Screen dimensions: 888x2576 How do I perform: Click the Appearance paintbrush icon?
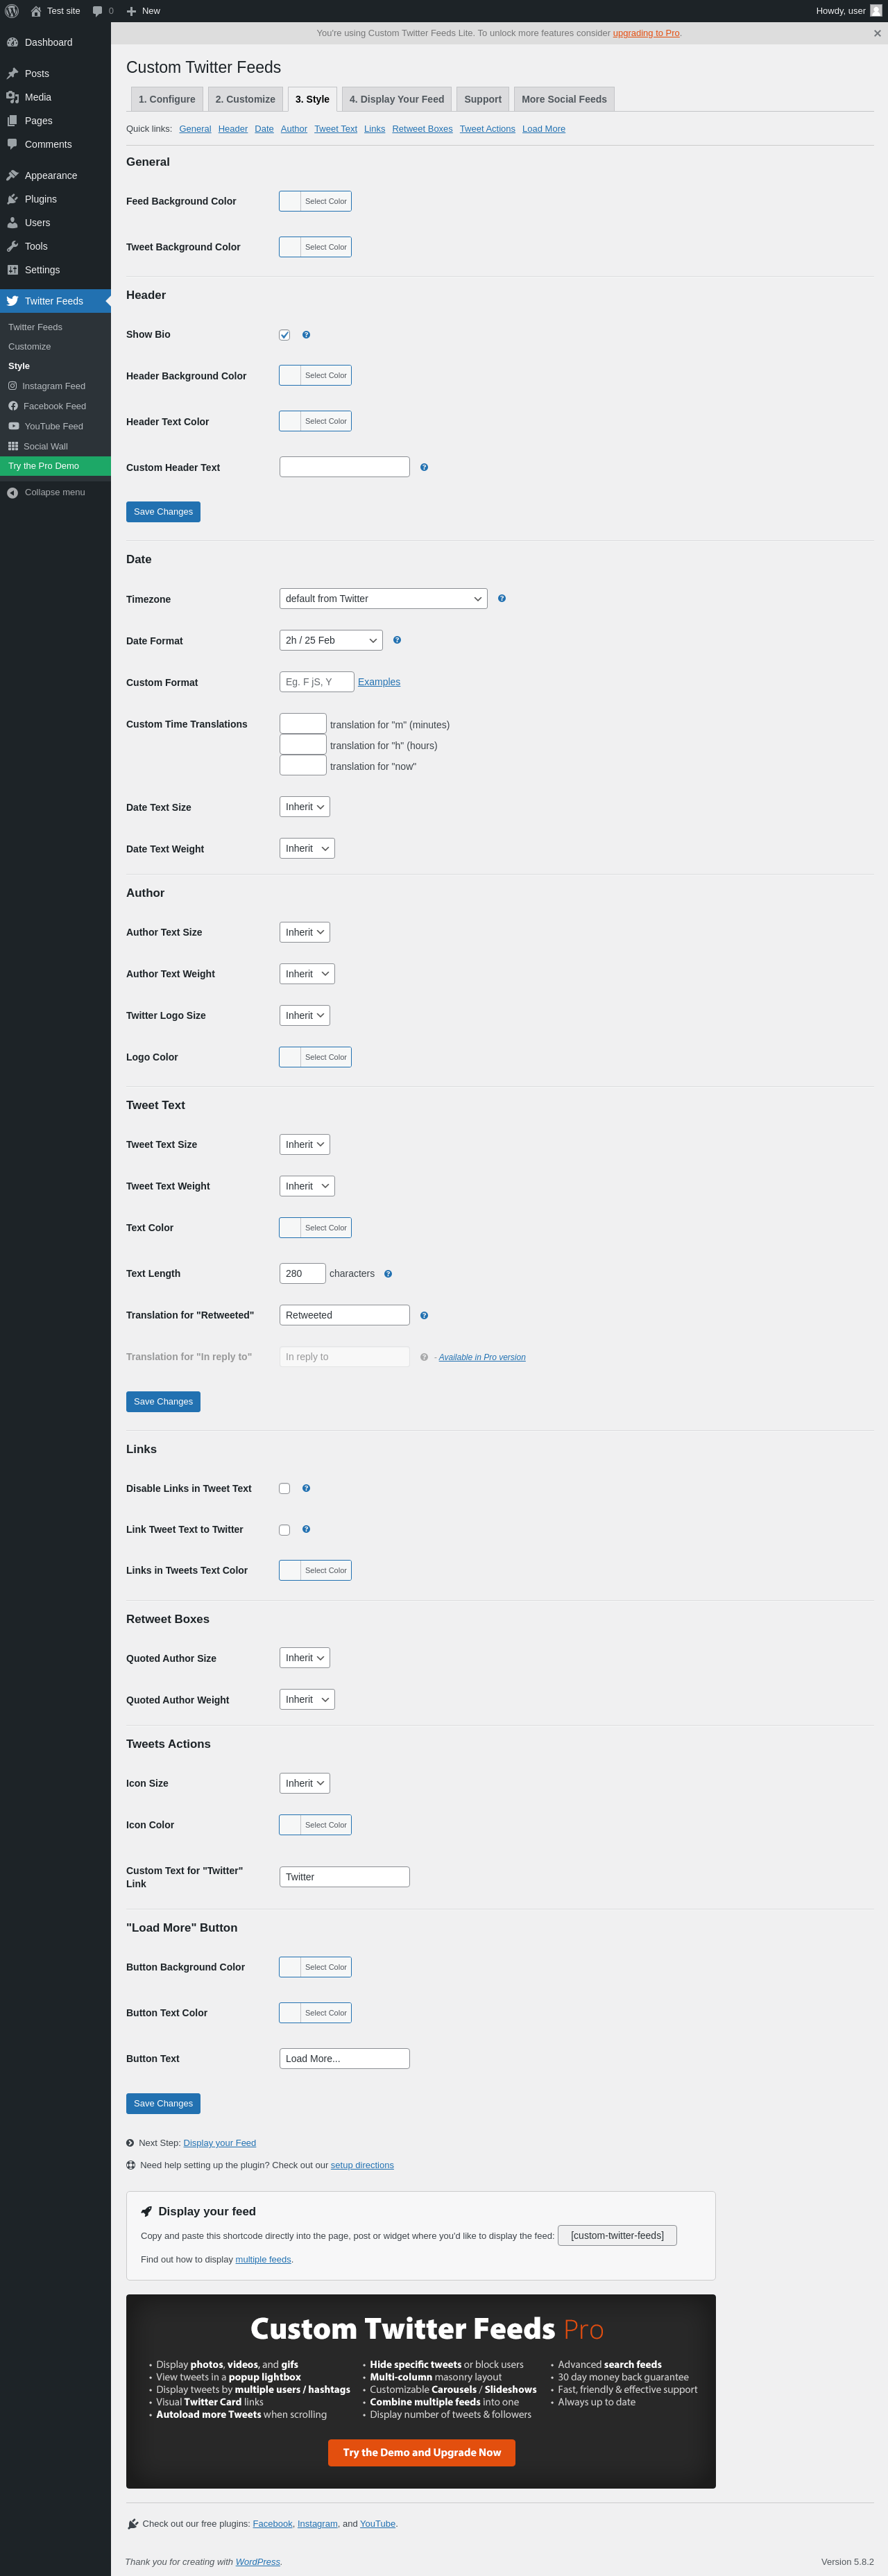coord(13,176)
